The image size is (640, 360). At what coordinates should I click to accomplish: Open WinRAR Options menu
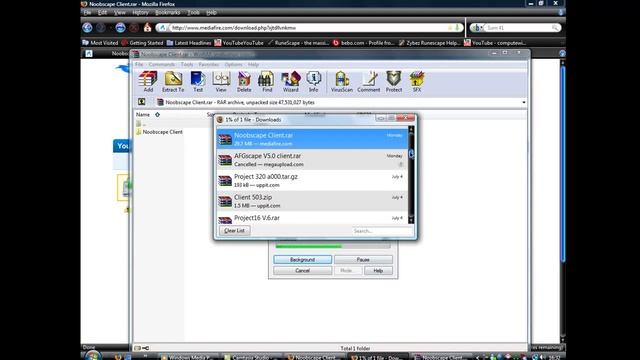[x=233, y=64]
